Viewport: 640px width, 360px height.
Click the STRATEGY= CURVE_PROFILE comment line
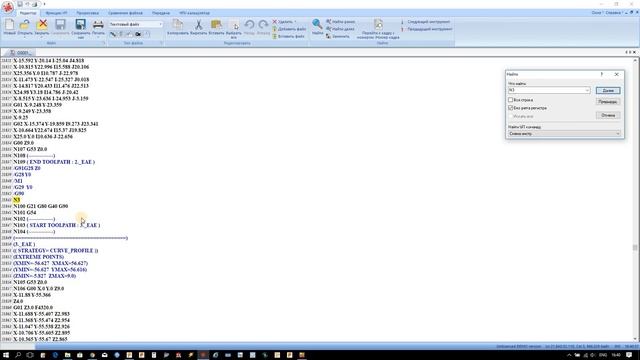point(56,250)
